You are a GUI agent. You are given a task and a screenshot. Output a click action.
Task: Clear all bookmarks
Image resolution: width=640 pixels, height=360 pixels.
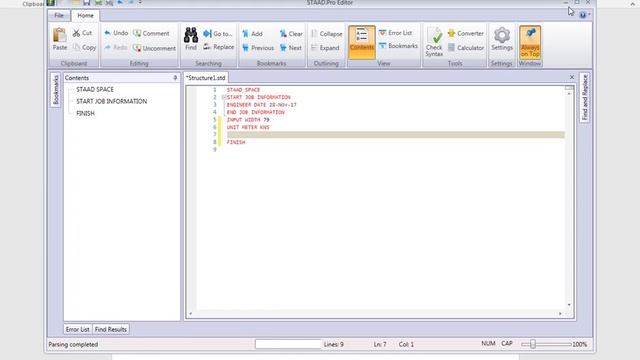click(x=291, y=34)
